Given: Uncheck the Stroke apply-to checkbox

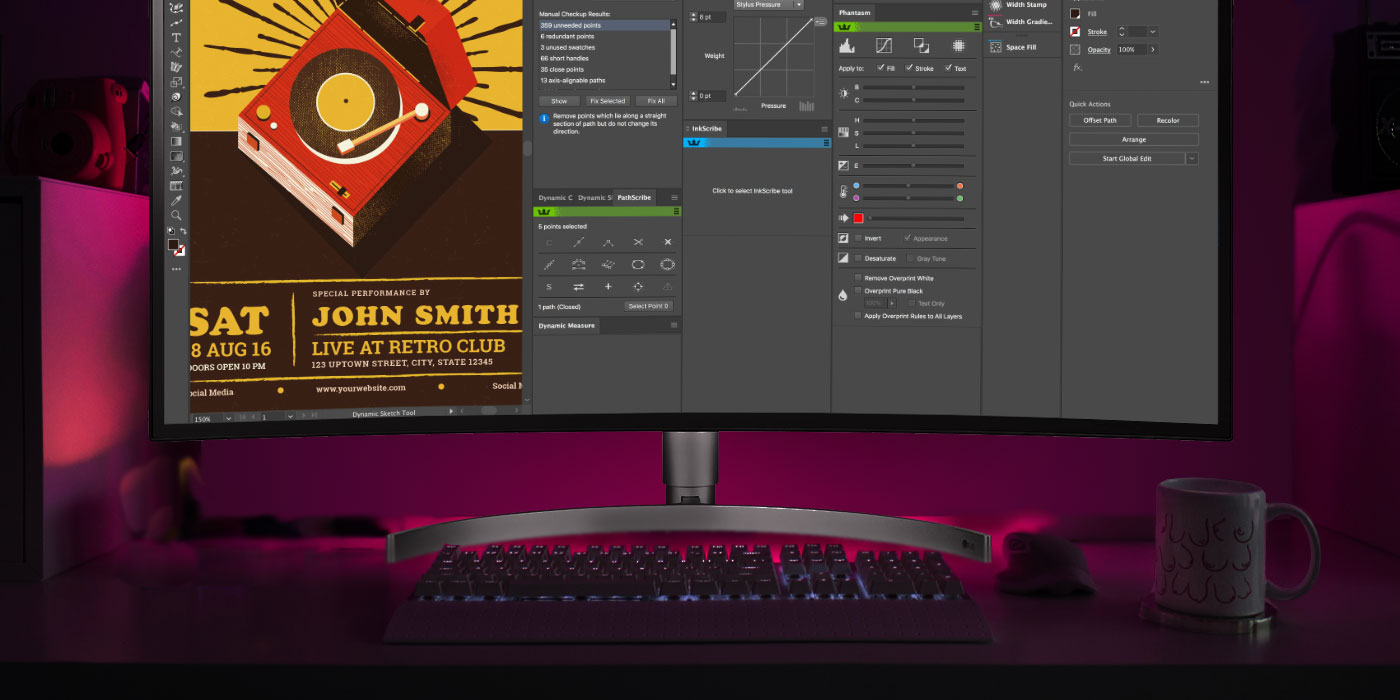Looking at the screenshot, I should [909, 68].
